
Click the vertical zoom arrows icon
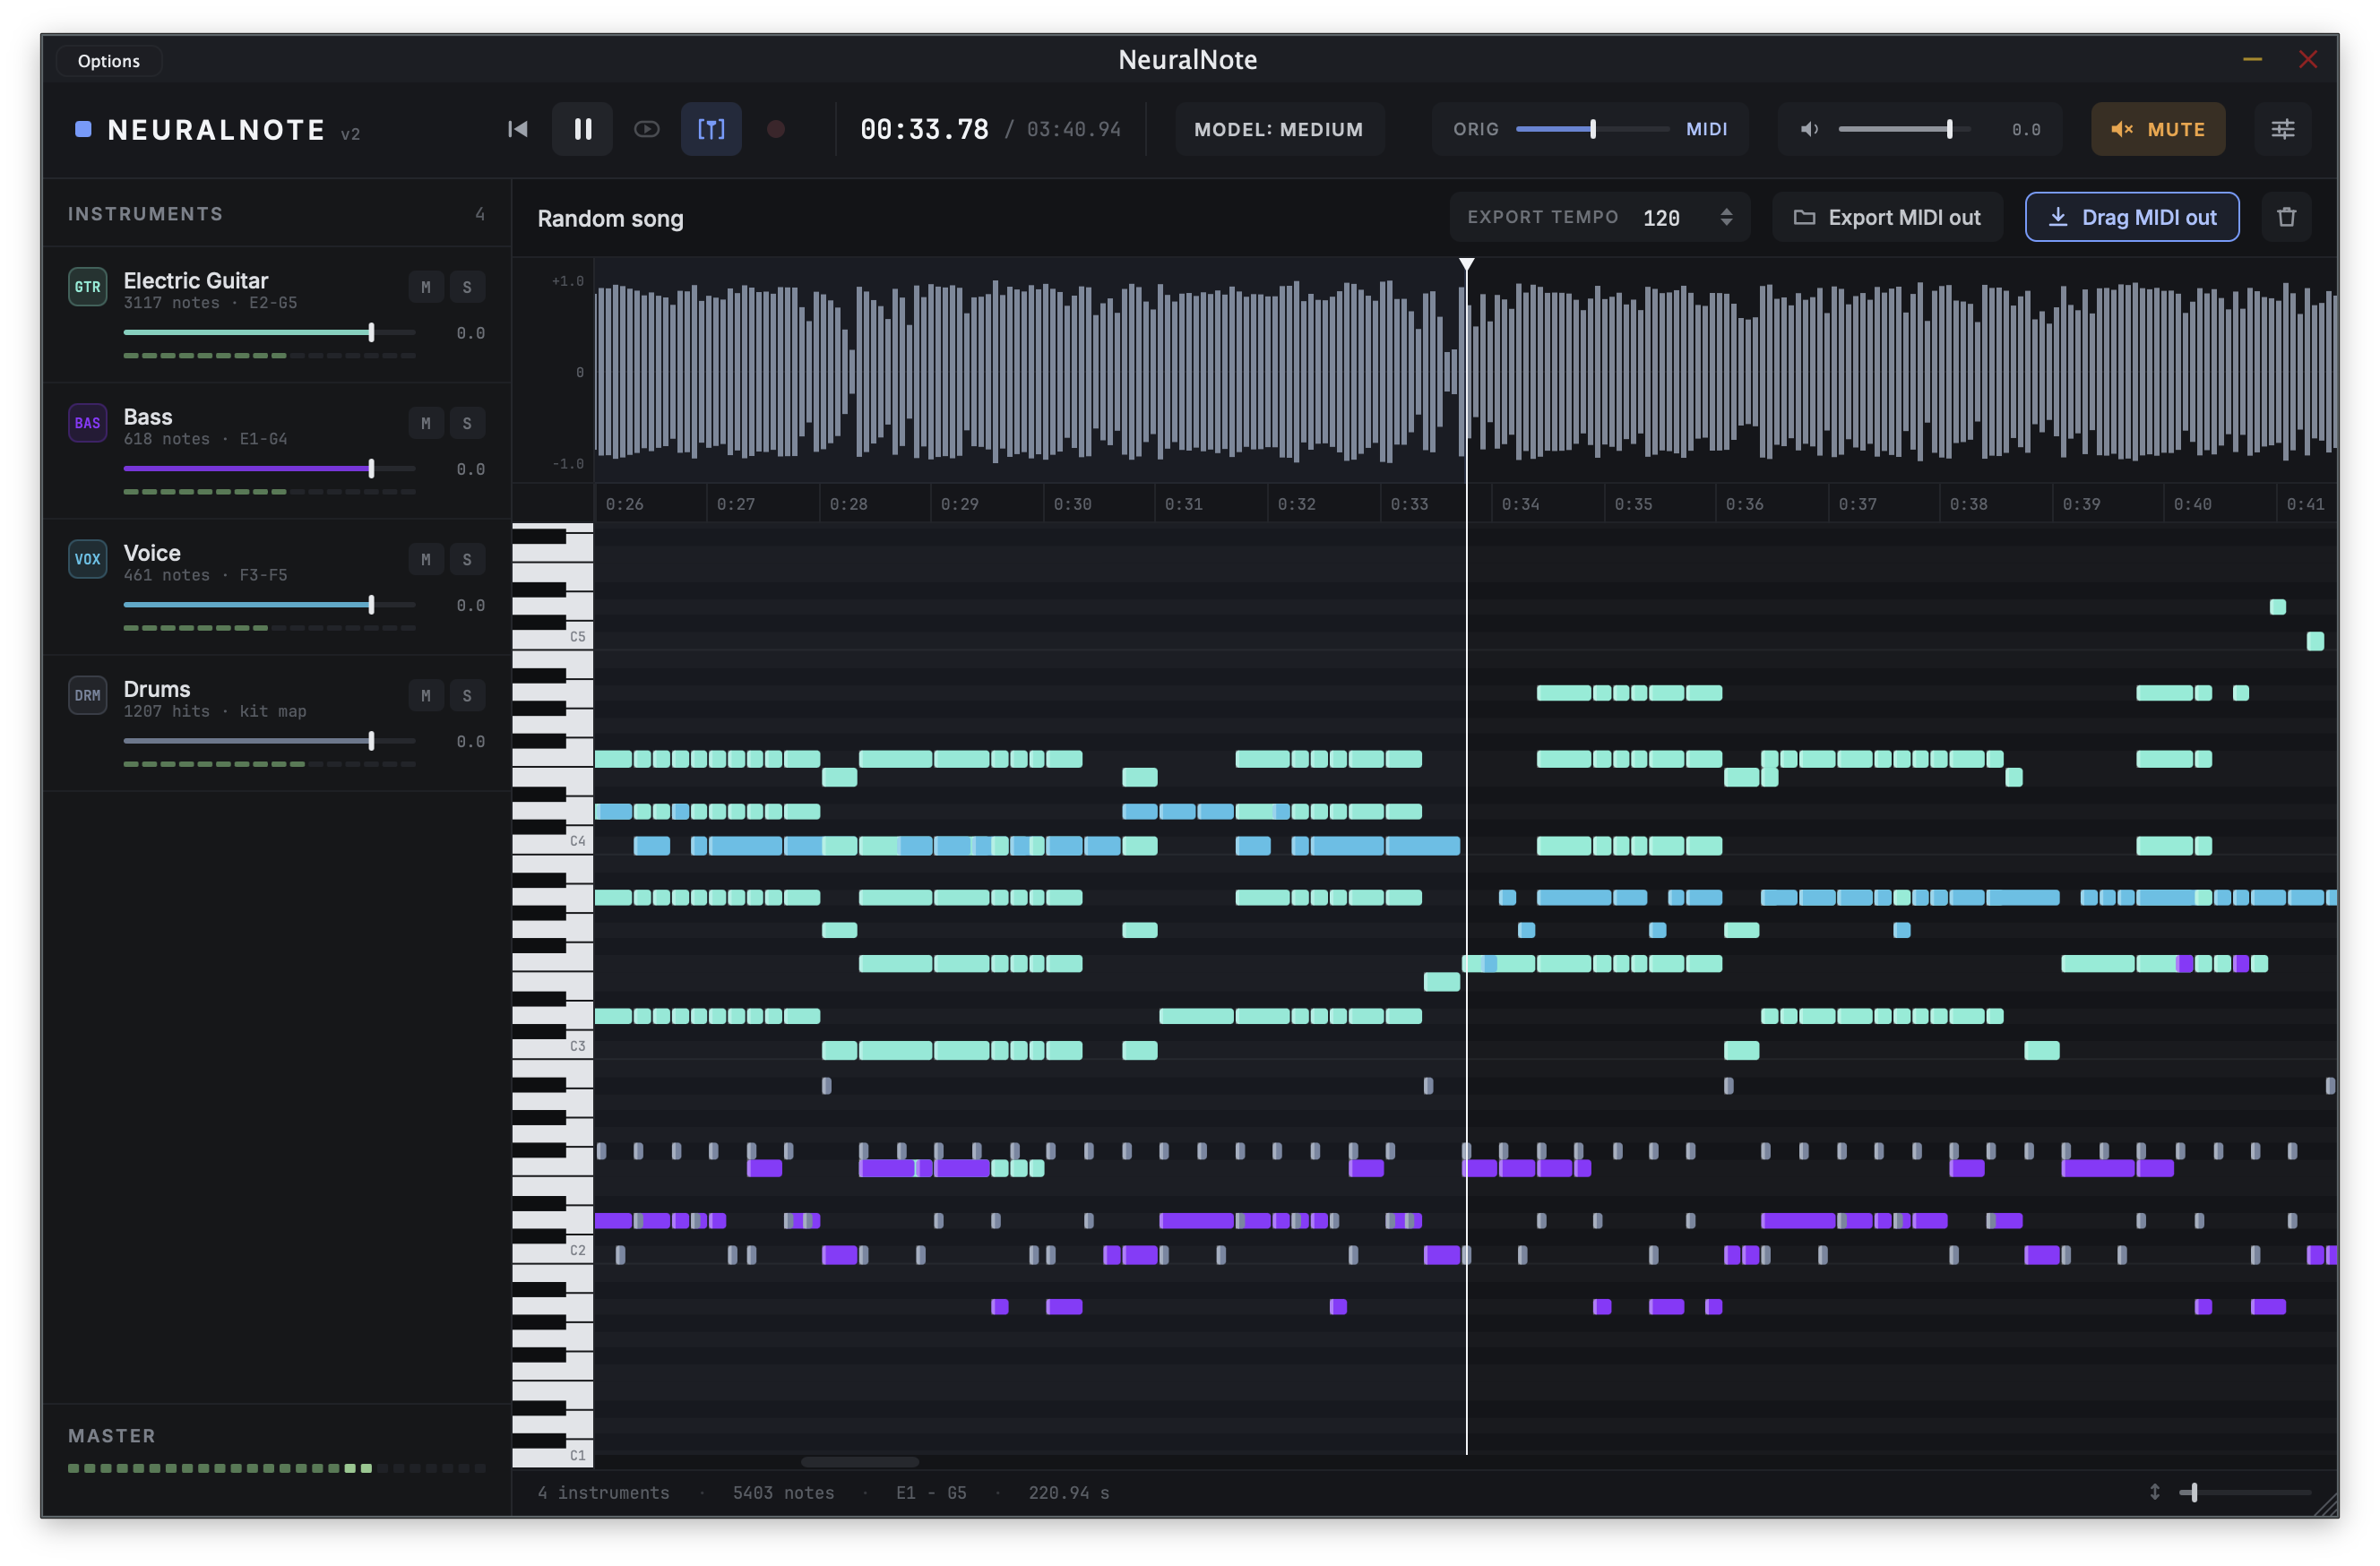point(2155,1493)
